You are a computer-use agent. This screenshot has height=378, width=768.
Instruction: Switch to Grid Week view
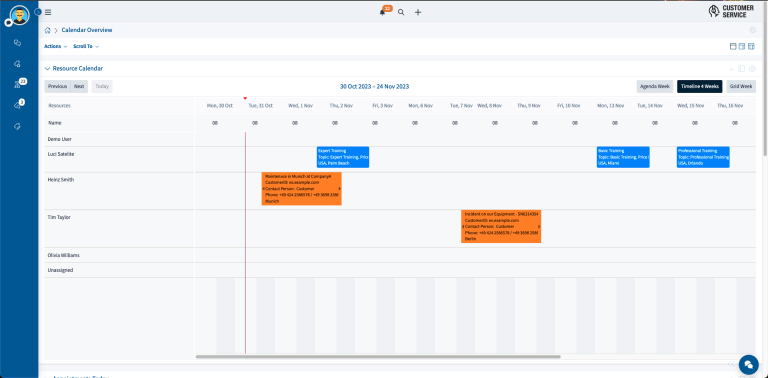(x=741, y=87)
